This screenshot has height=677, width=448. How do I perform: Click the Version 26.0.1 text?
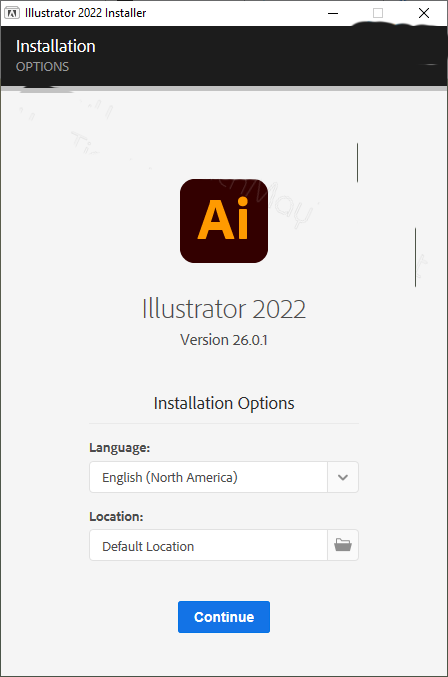point(224,340)
